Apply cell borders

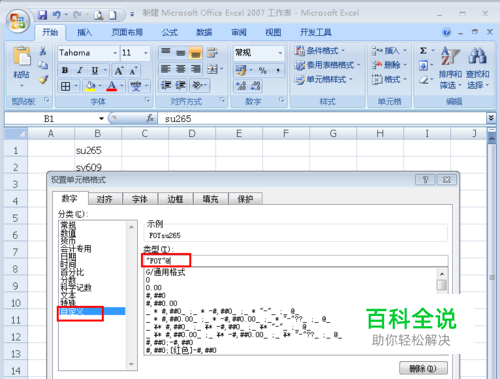click(x=65, y=86)
